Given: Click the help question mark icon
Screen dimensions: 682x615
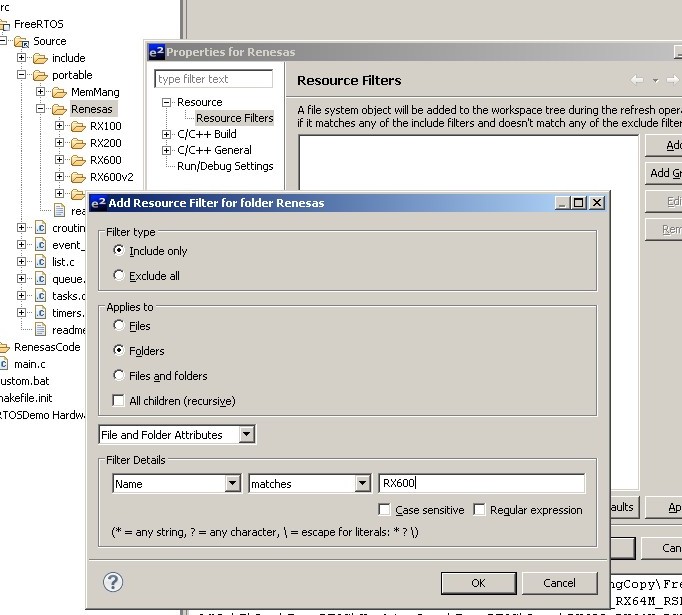Looking at the screenshot, I should tap(113, 582).
